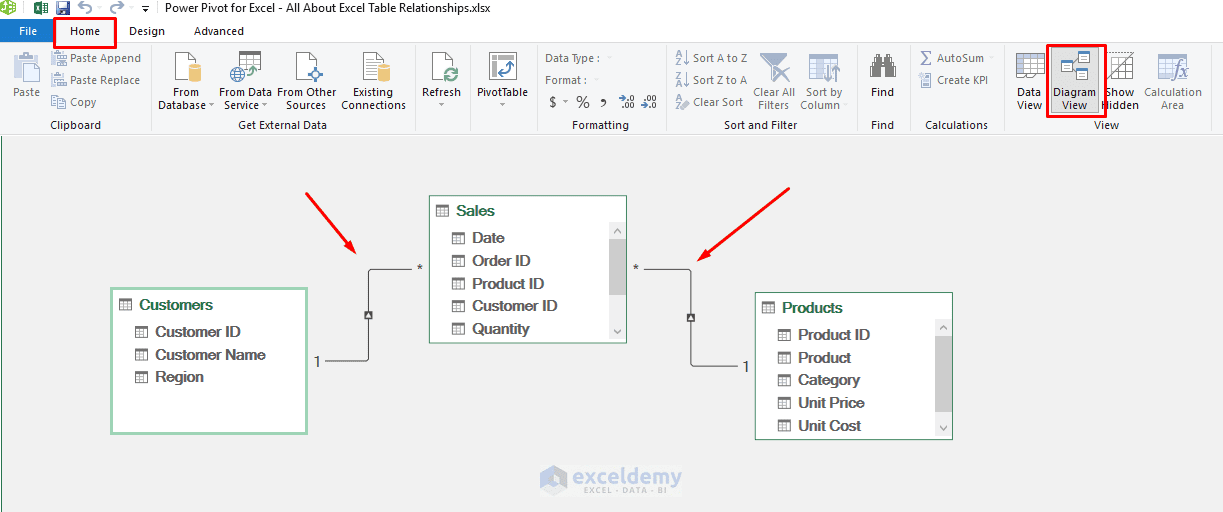Click the PivotTable button
1223x512 pixels.
(502, 81)
